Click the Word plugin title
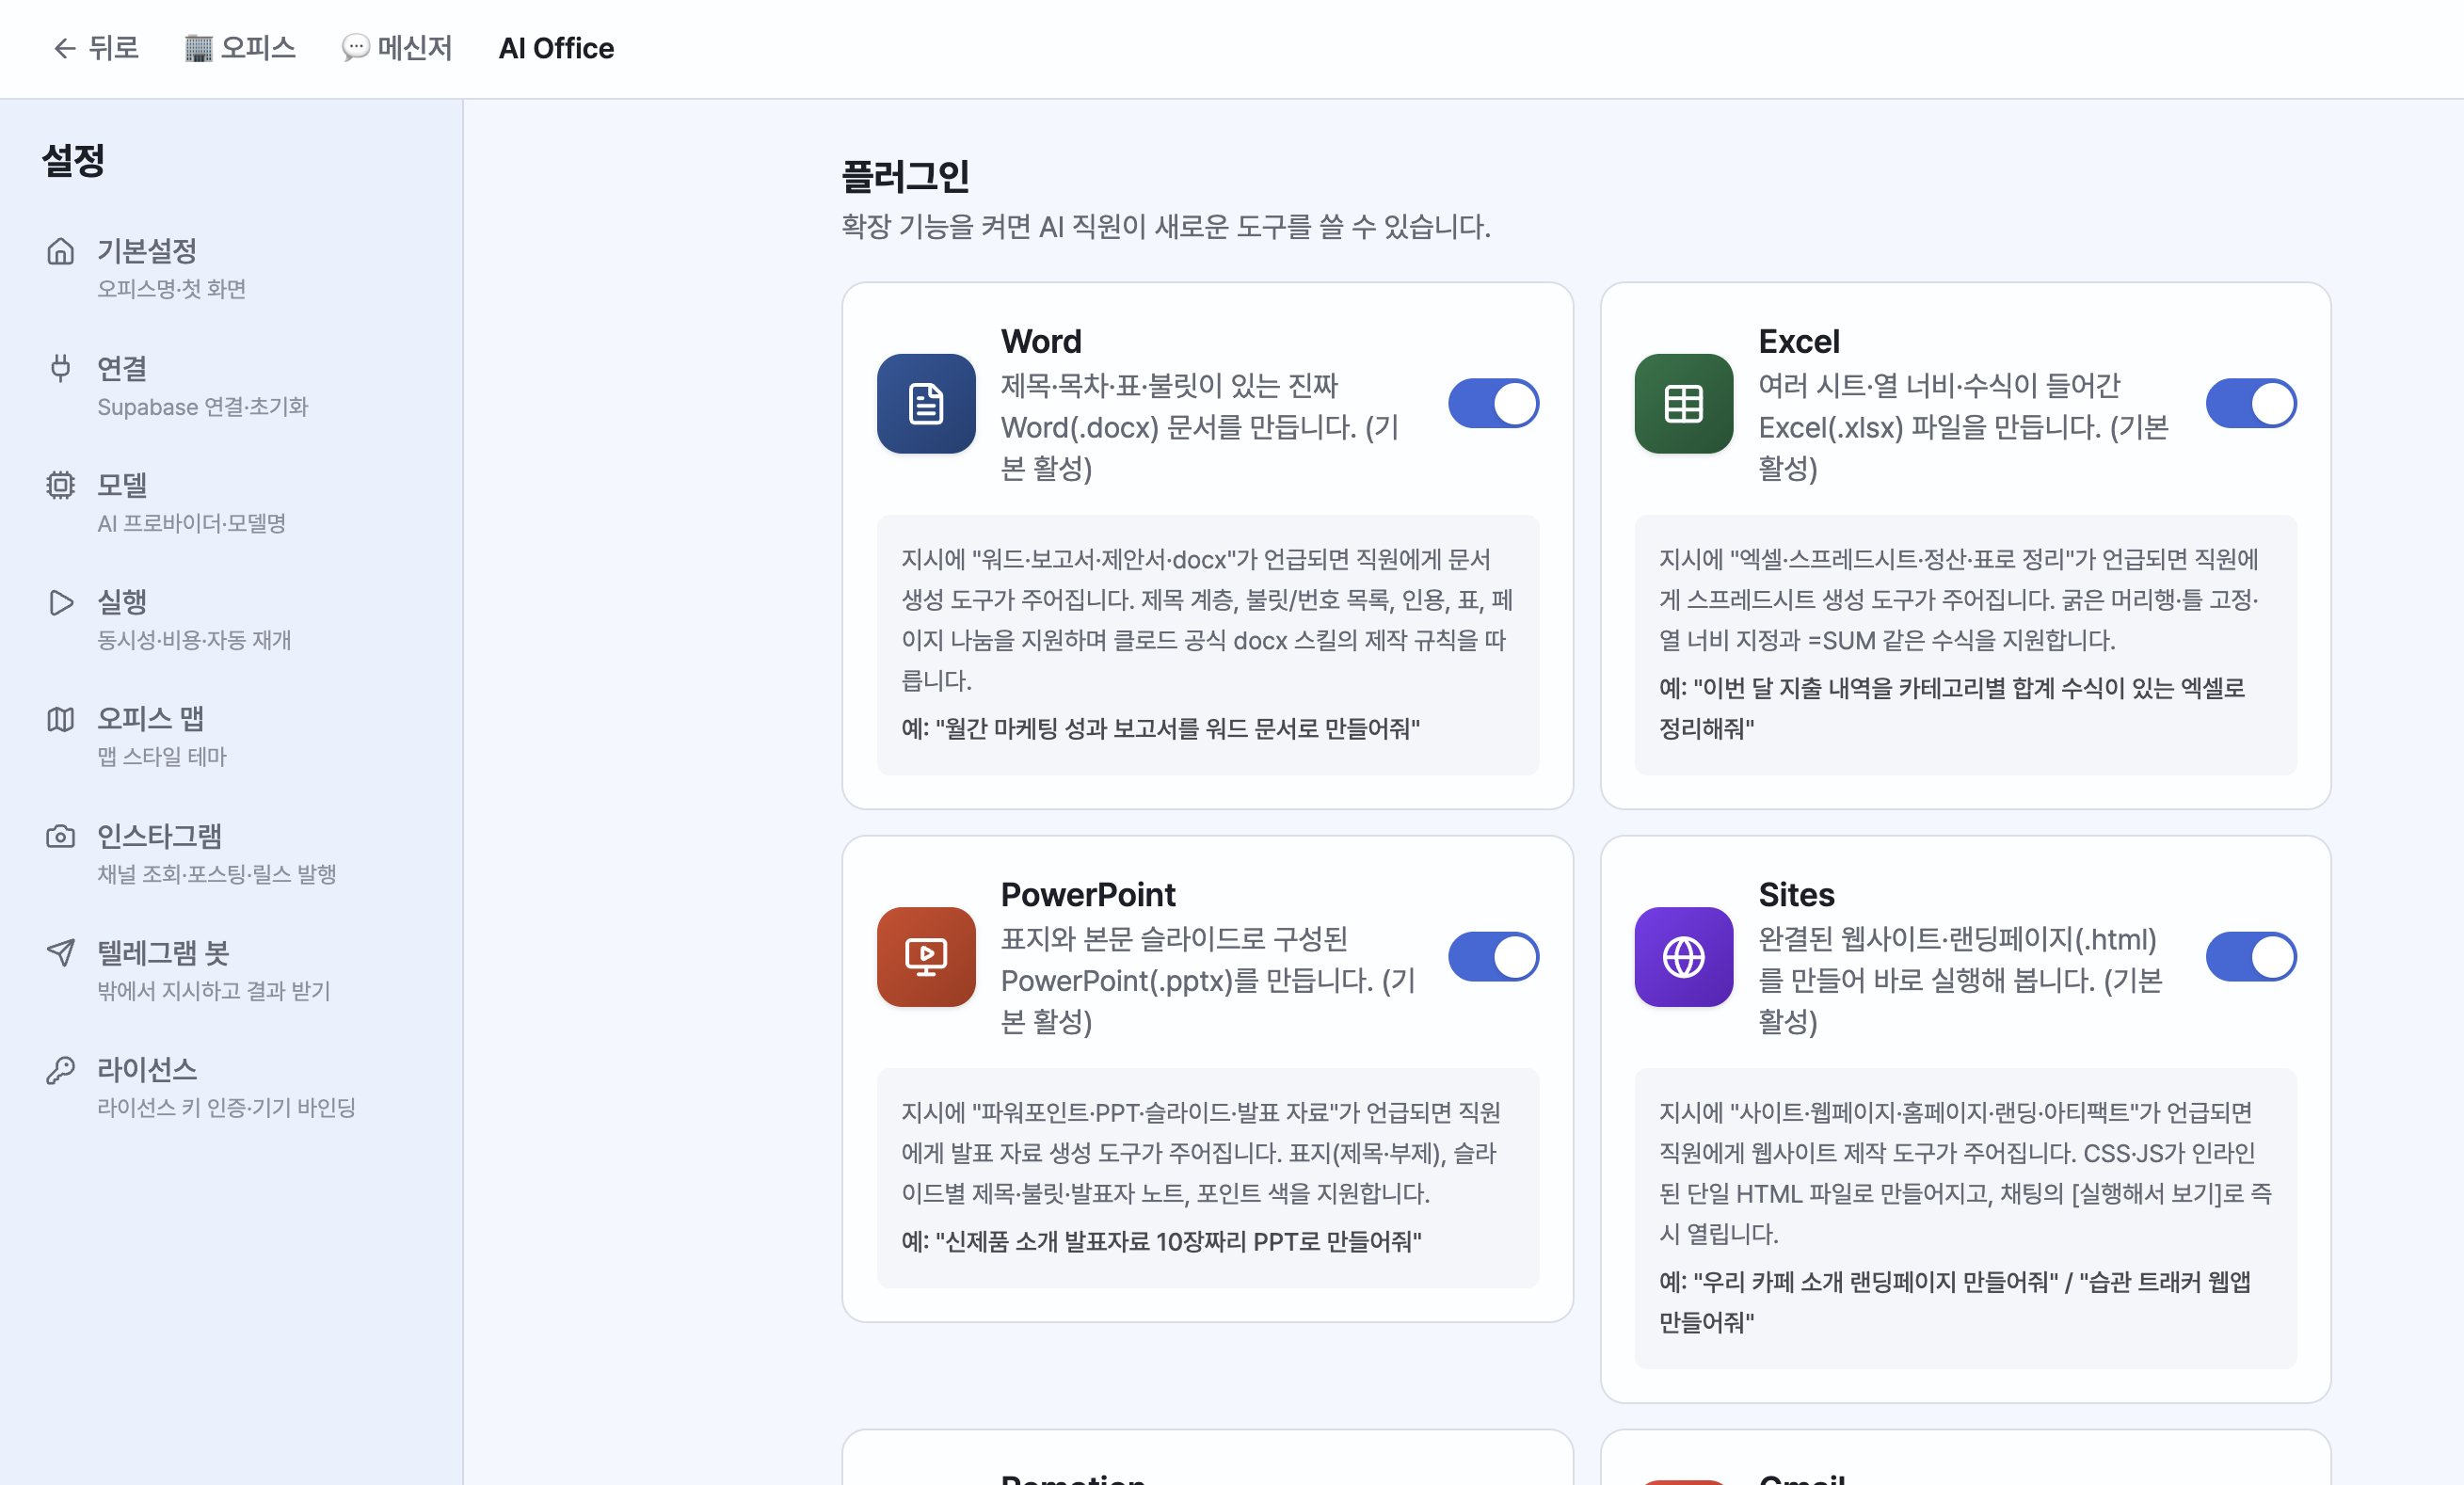Image resolution: width=2464 pixels, height=1485 pixels. (x=1041, y=342)
